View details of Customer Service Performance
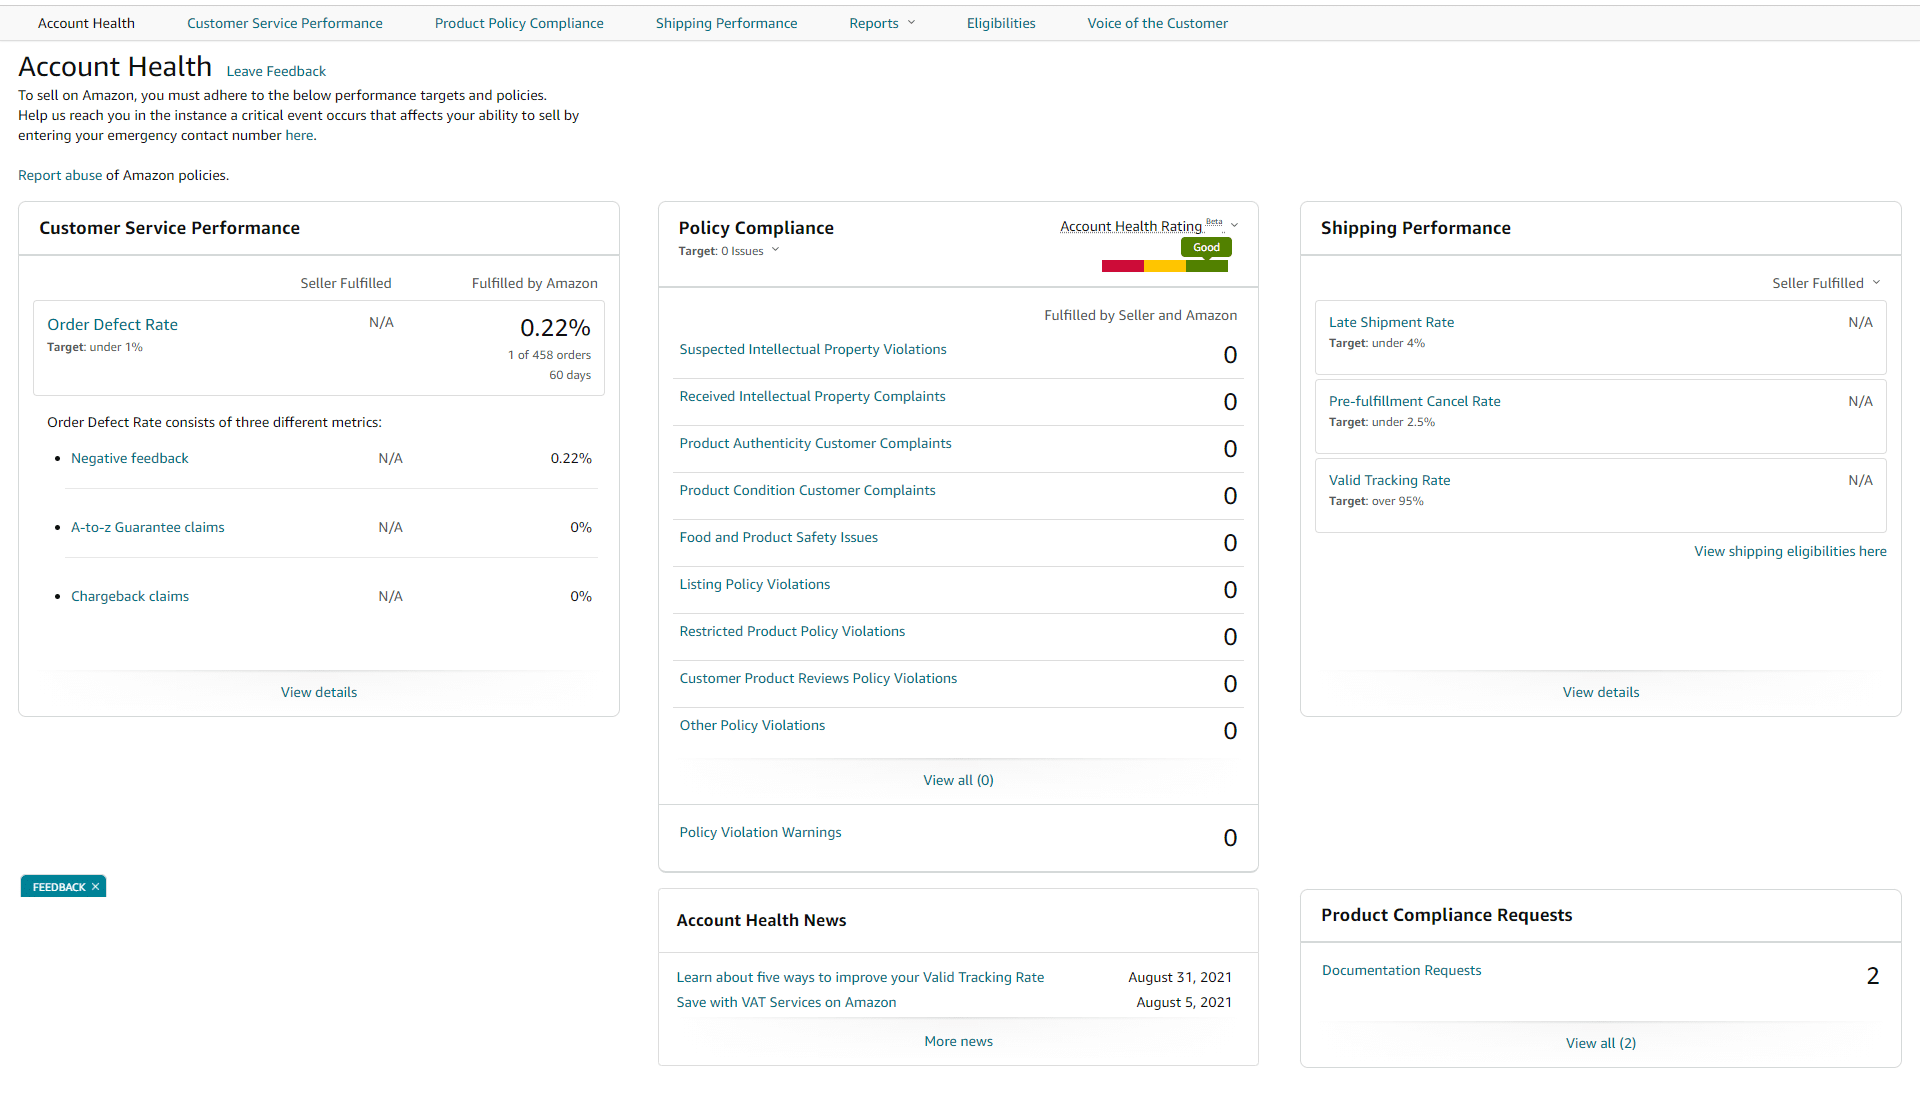 [319, 692]
